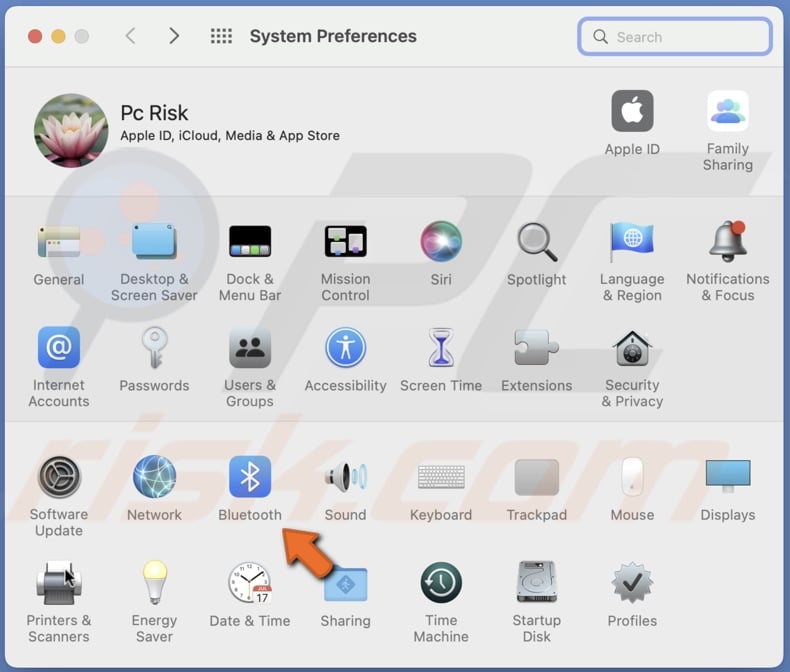This screenshot has width=790, height=672.
Task: Open Apple ID settings
Action: click(632, 112)
